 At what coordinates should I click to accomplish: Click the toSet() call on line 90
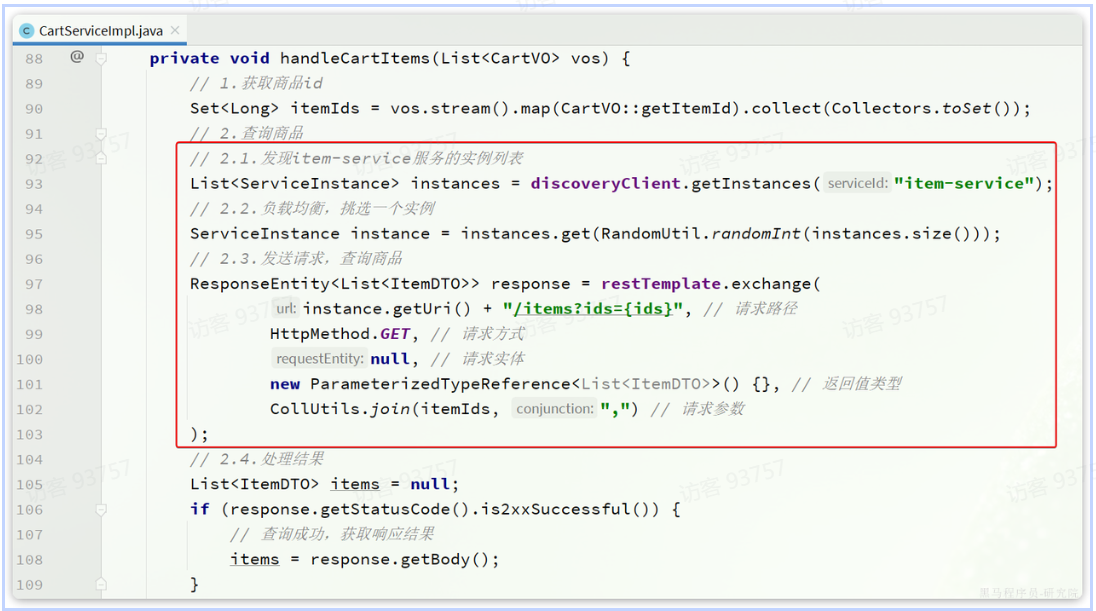[975, 108]
